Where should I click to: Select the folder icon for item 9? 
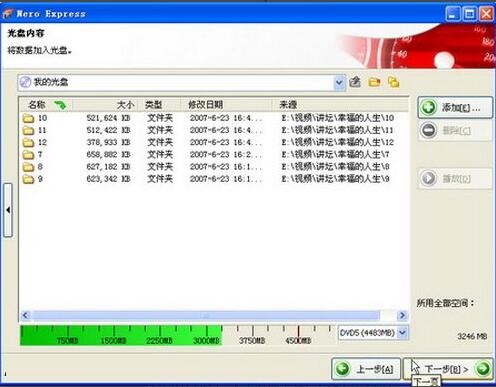[28, 179]
